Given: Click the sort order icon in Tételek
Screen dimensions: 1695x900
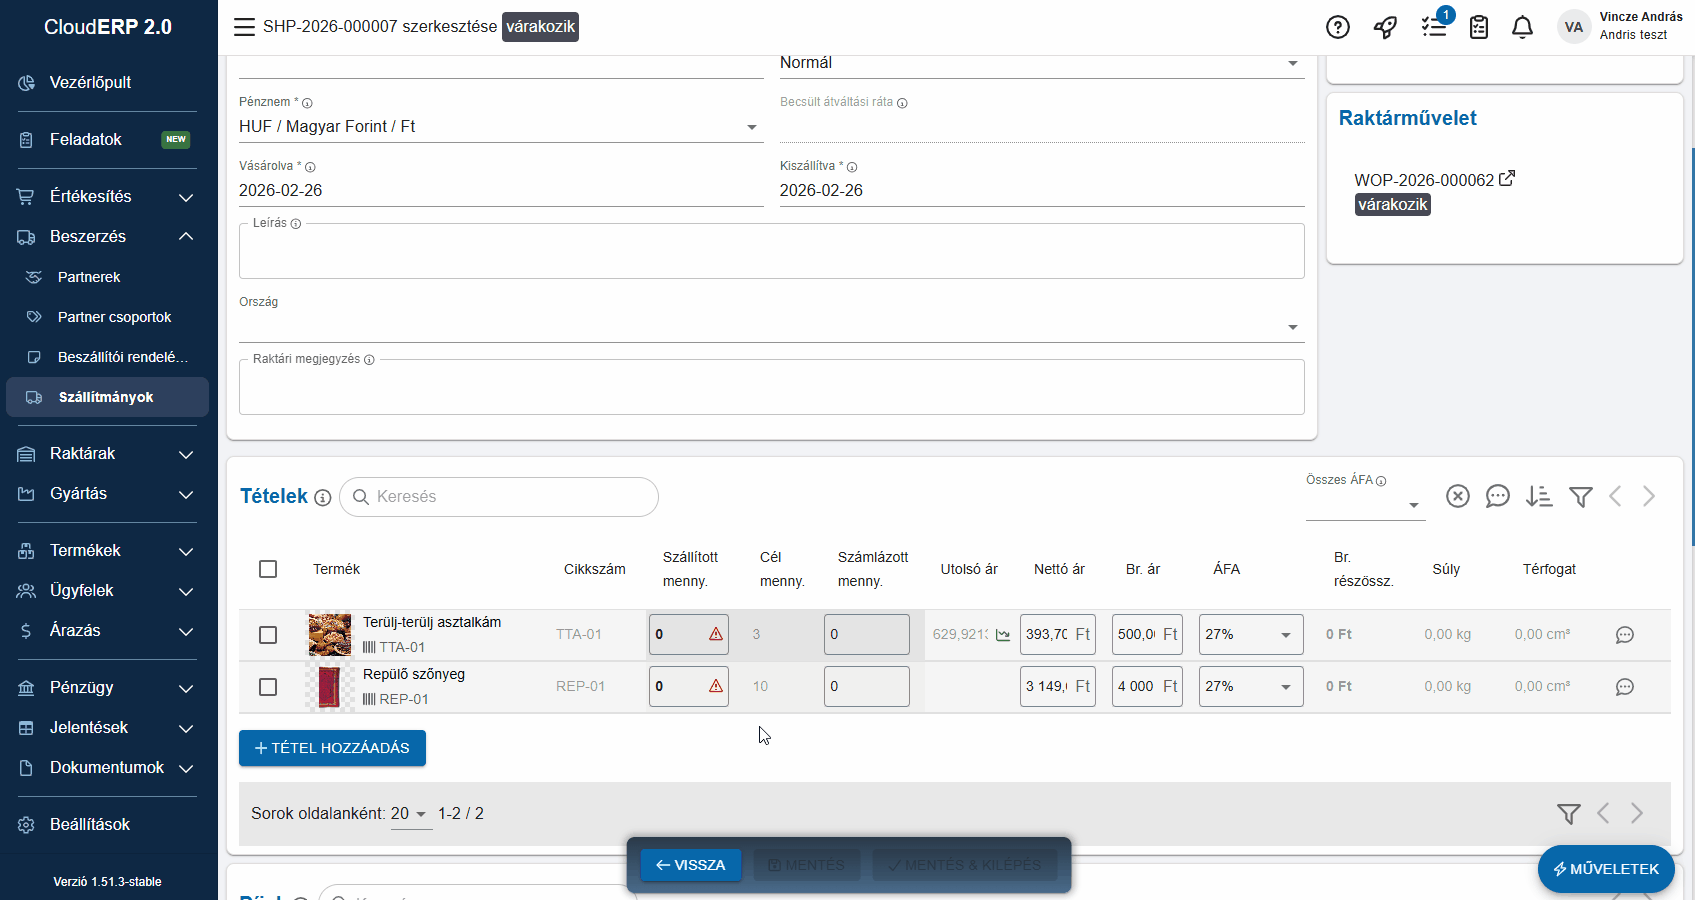Looking at the screenshot, I should pyautogui.click(x=1539, y=496).
